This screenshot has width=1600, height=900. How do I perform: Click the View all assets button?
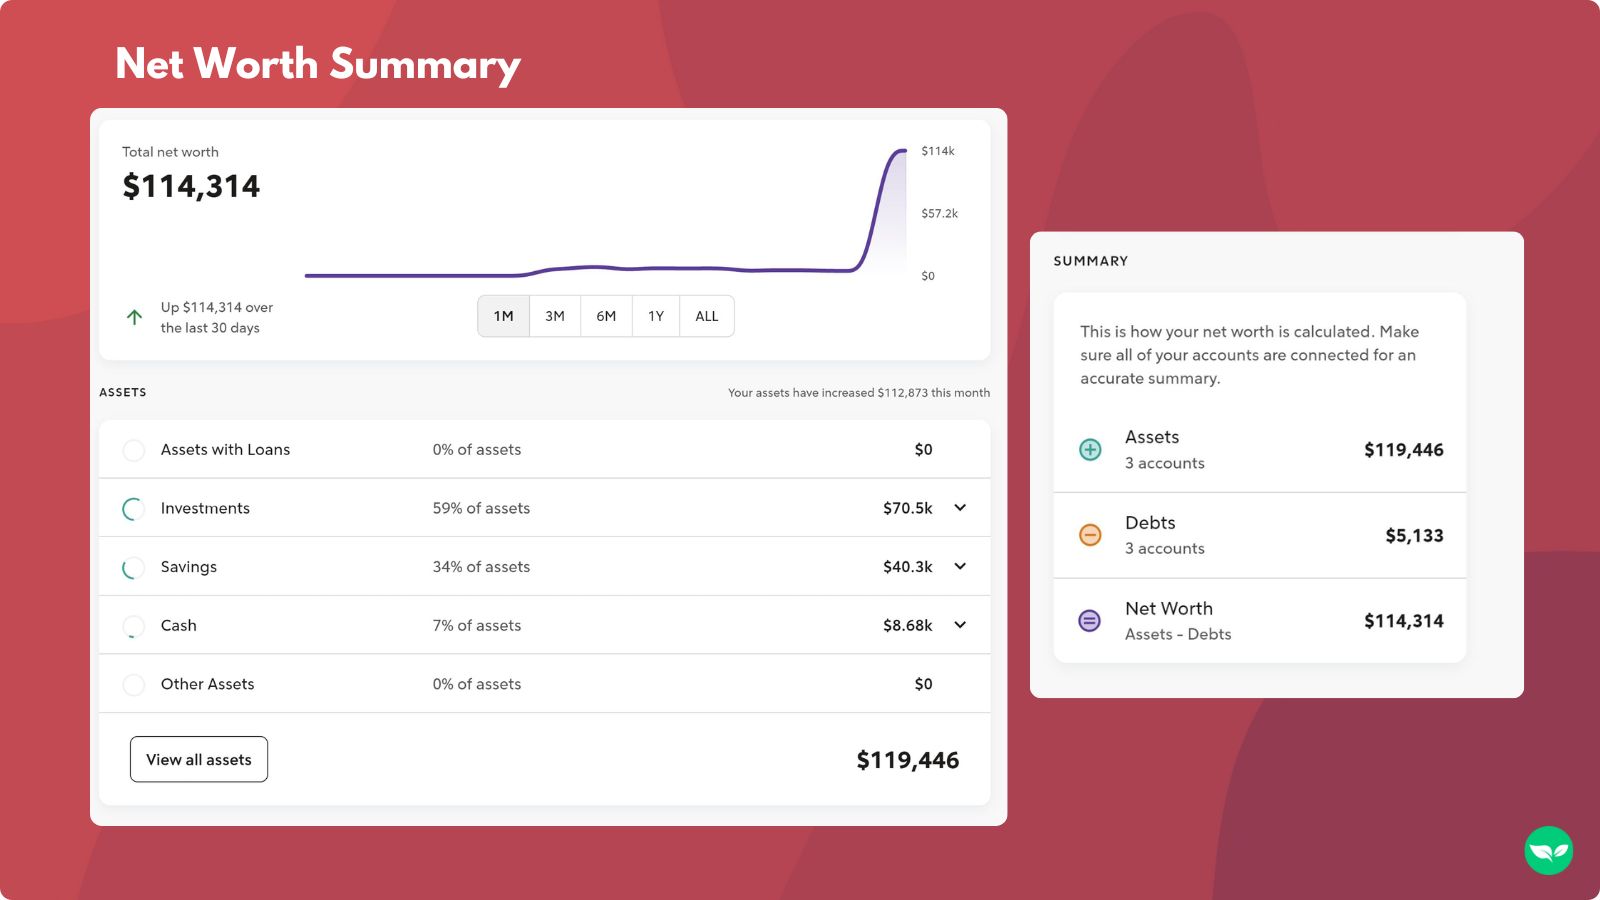pyautogui.click(x=198, y=759)
